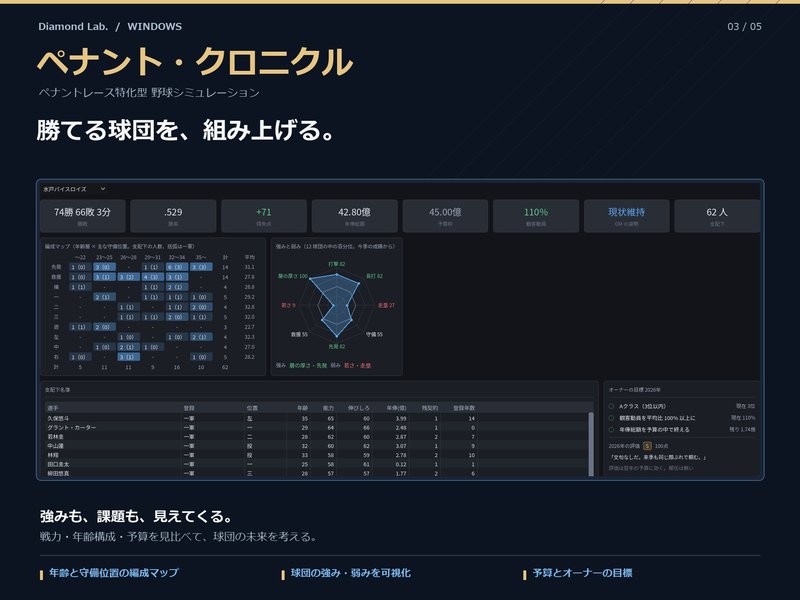Click the roster table vertical scrollbar
Image resolution: width=800 pixels, height=600 pixels.
pos(591,444)
